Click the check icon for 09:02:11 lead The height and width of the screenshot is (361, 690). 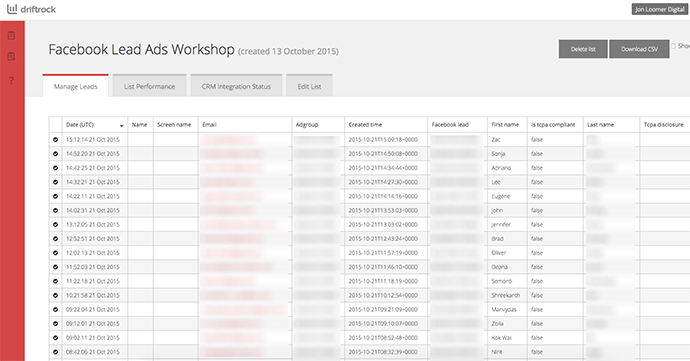(x=55, y=338)
